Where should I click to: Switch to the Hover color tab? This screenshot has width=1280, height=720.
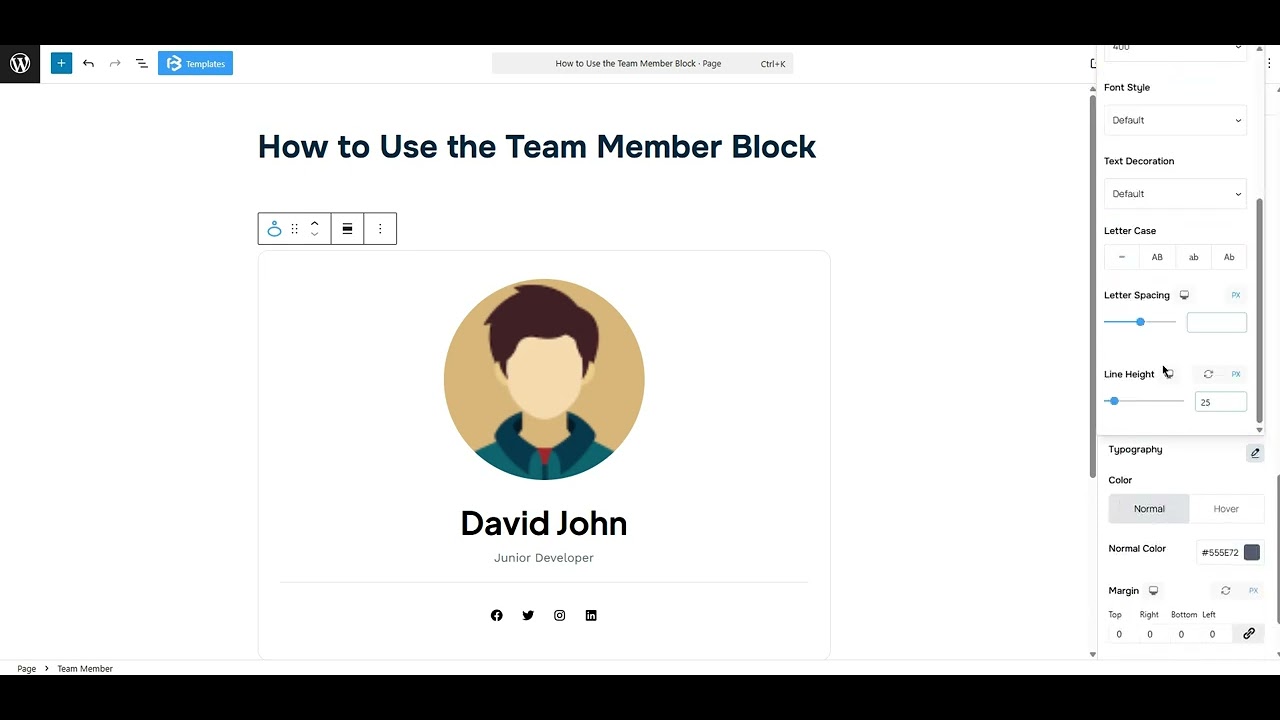pyautogui.click(x=1226, y=508)
